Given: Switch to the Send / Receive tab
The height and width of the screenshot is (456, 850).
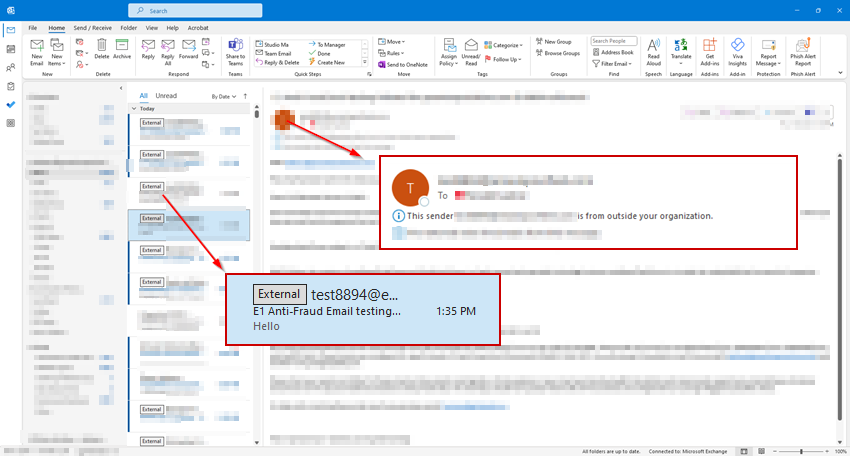Looking at the screenshot, I should 92,28.
